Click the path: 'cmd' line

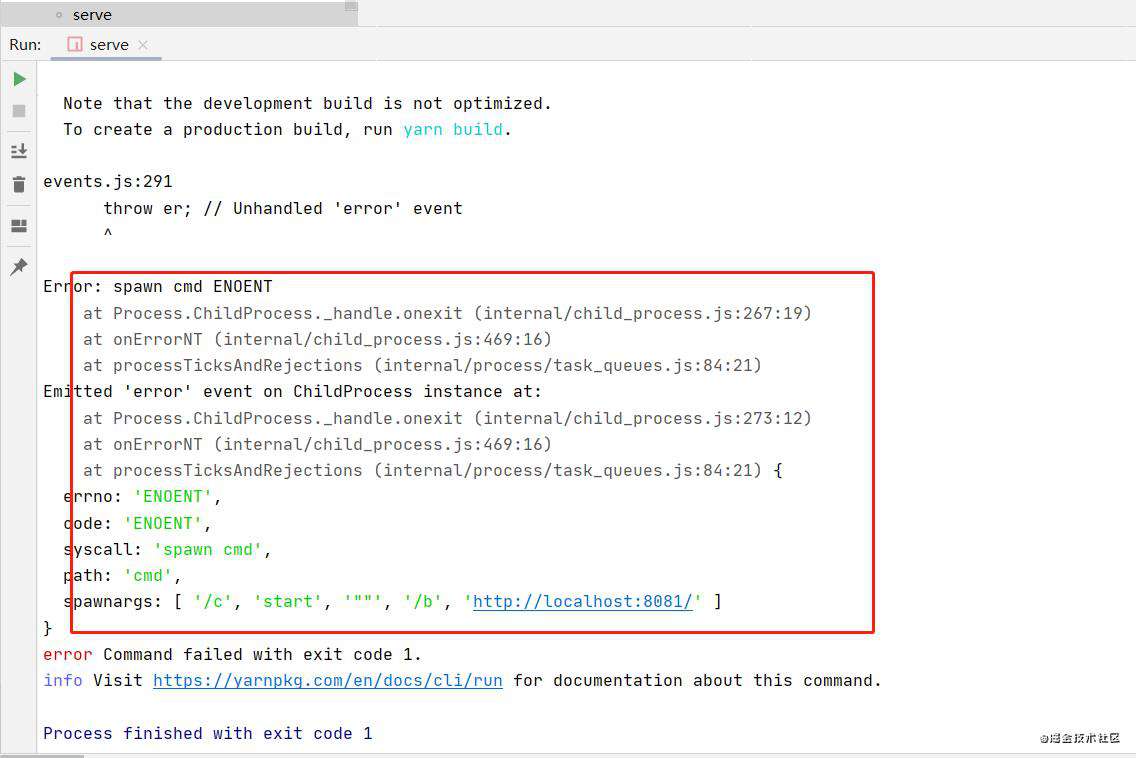[x=122, y=576]
